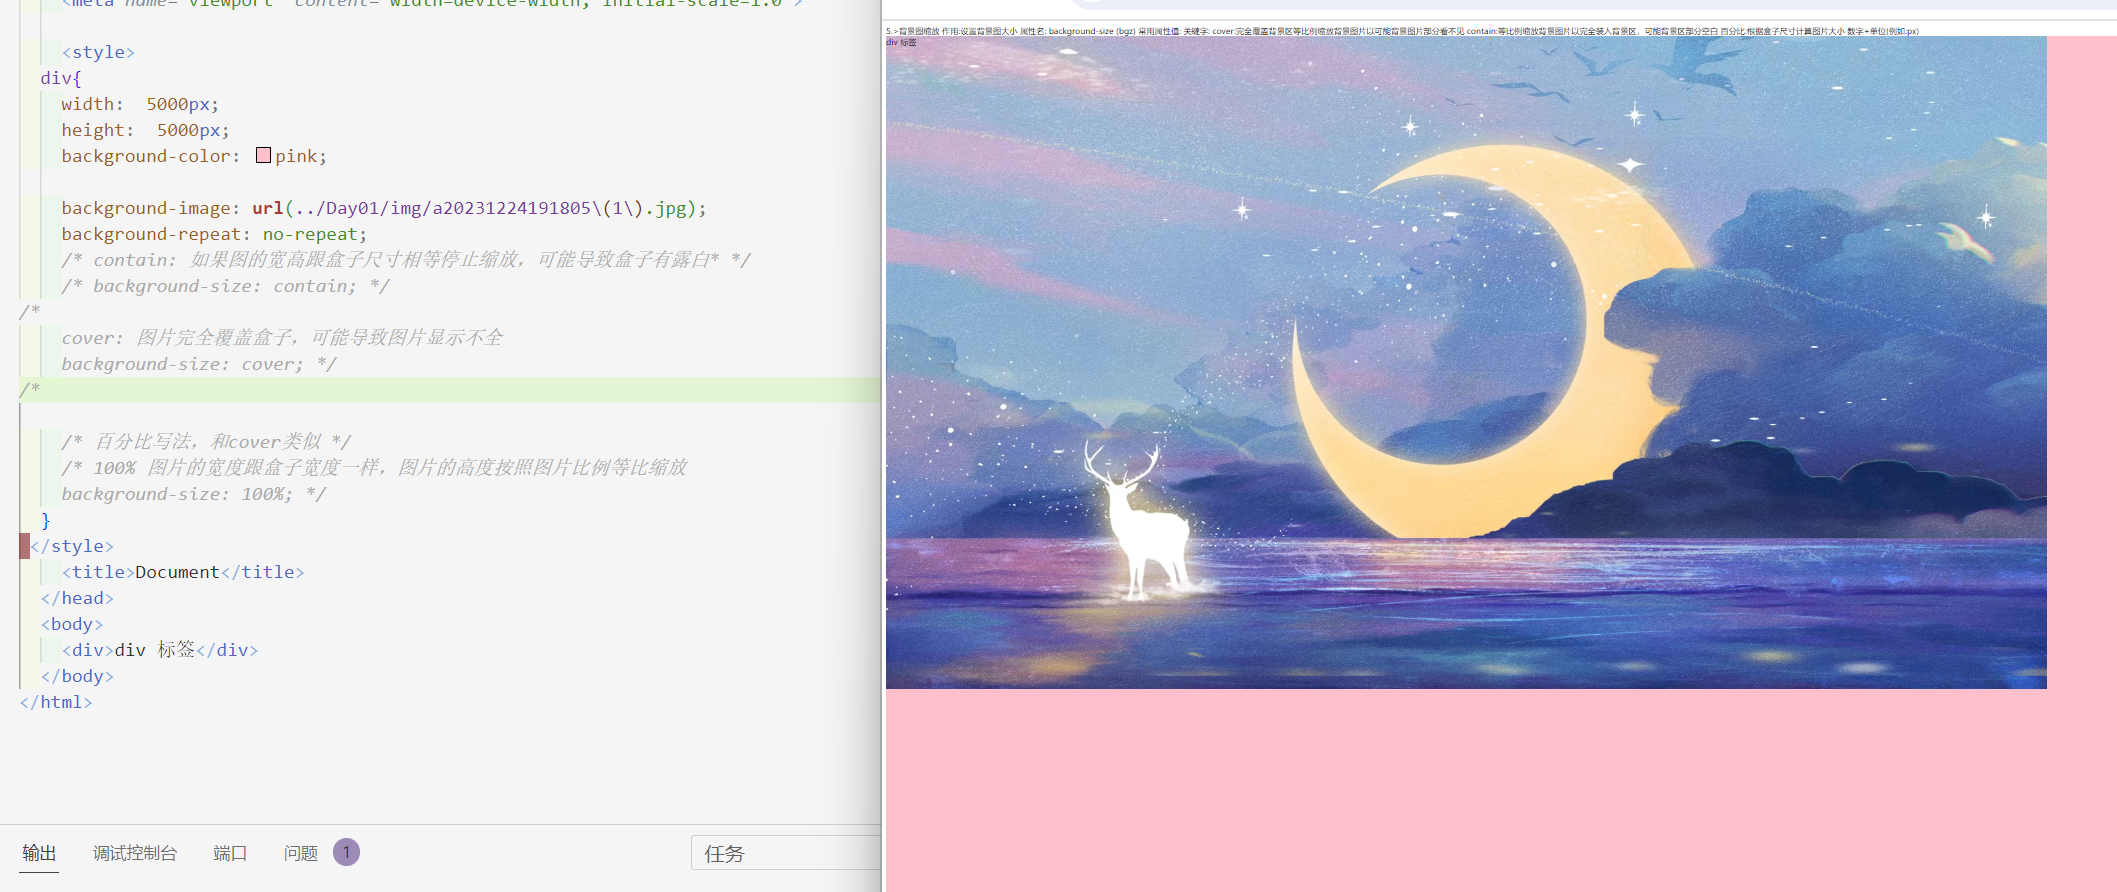Click the 'div{' selector line
This screenshot has width=2117, height=892.
(61, 78)
